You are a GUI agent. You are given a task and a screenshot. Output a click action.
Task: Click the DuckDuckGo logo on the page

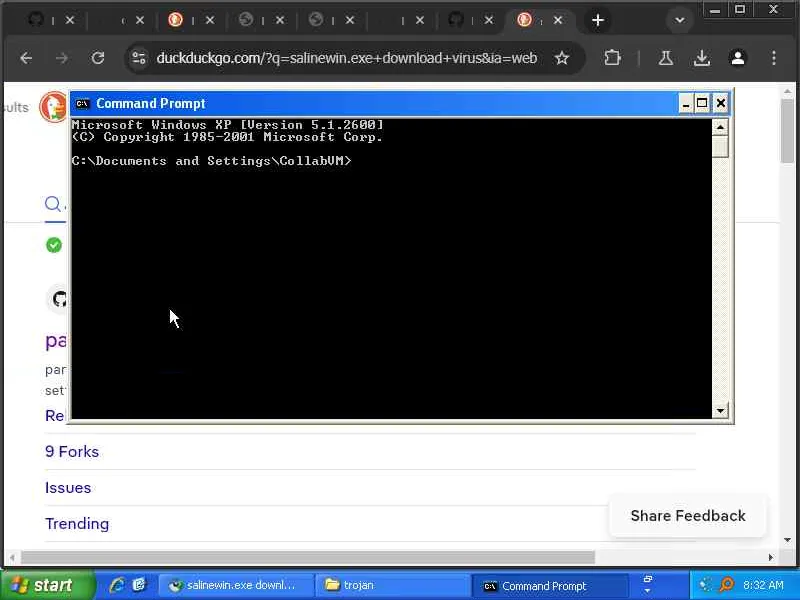coord(54,107)
